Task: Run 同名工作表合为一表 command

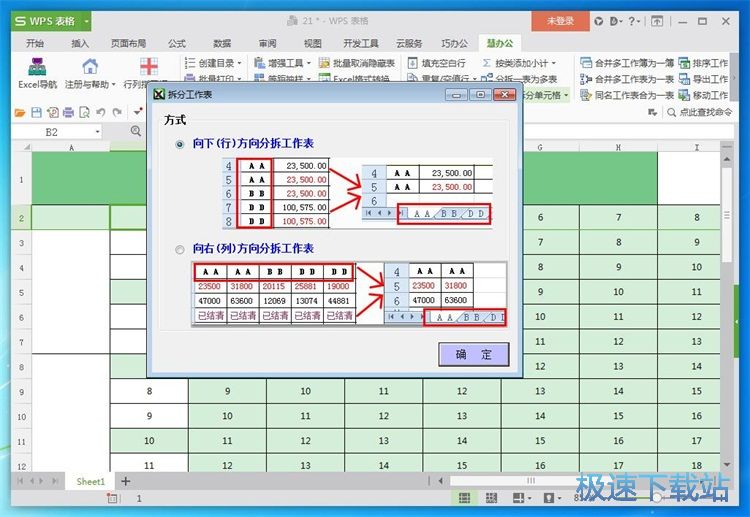Action: [x=627, y=95]
